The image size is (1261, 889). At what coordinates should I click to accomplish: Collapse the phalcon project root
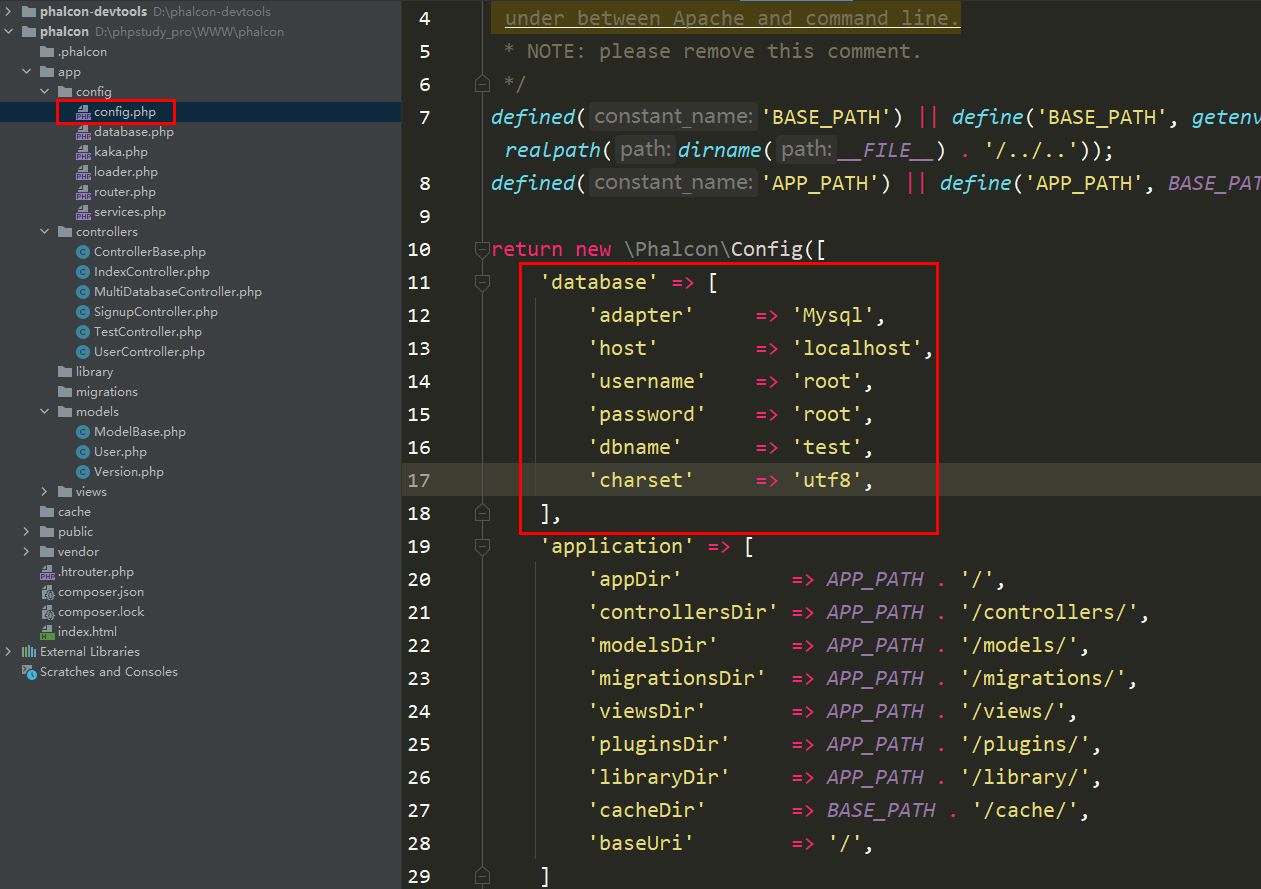tap(9, 32)
